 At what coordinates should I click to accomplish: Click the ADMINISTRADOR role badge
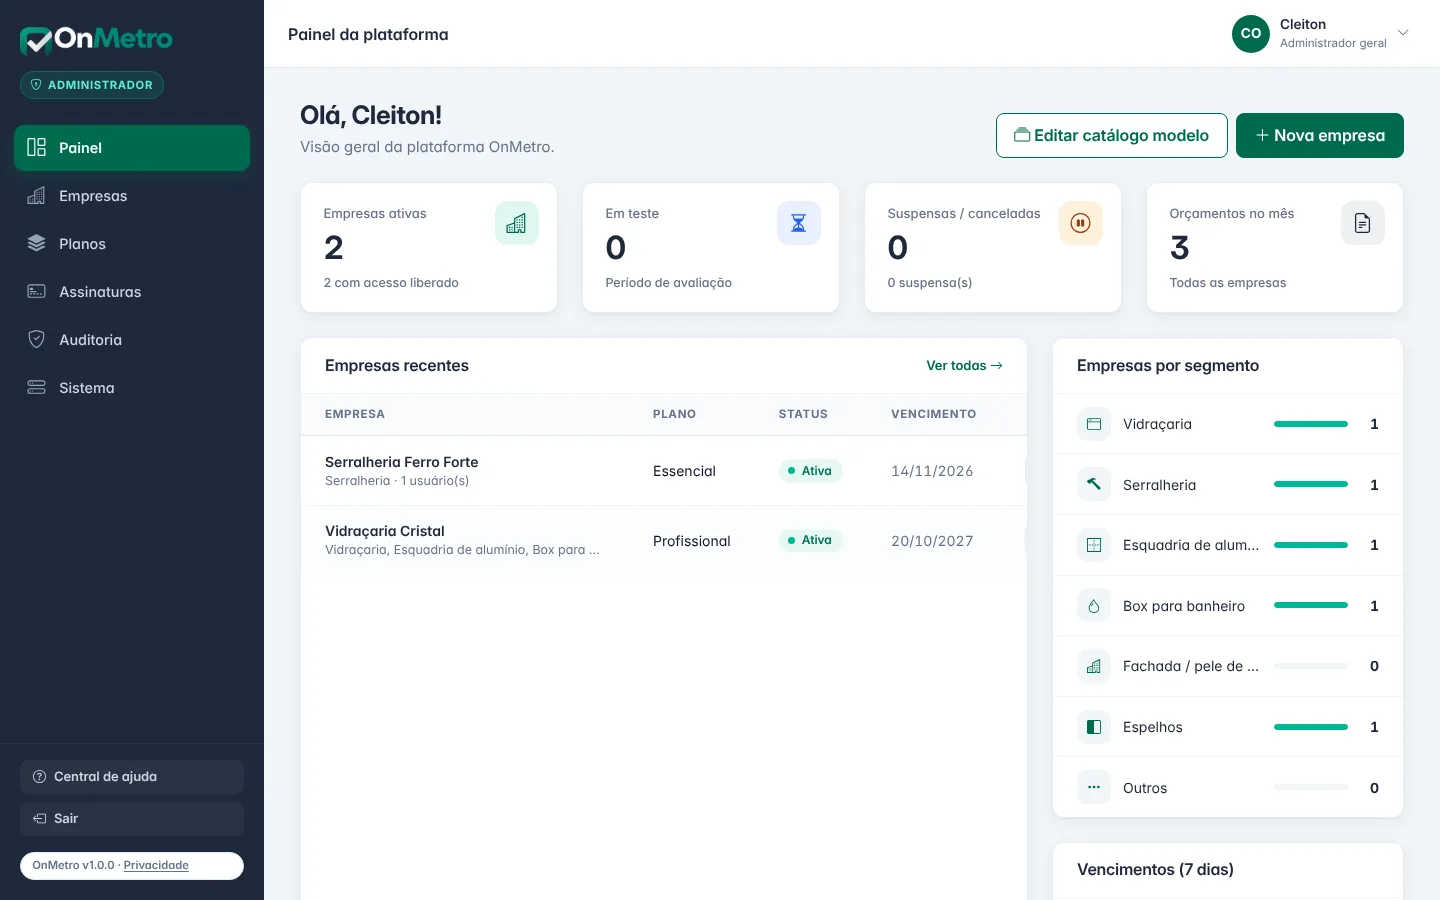pos(92,85)
